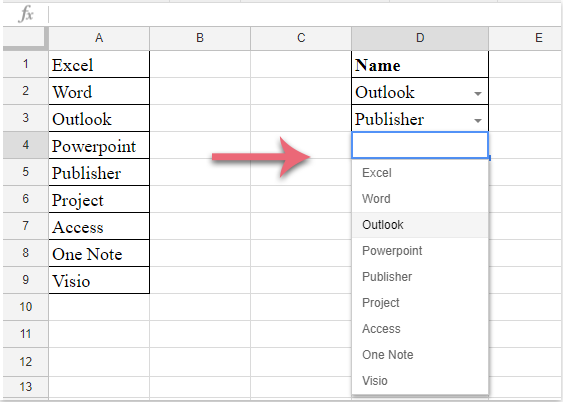Click the bold Name header cell
Screen dimensions: 563x402
pos(420,65)
